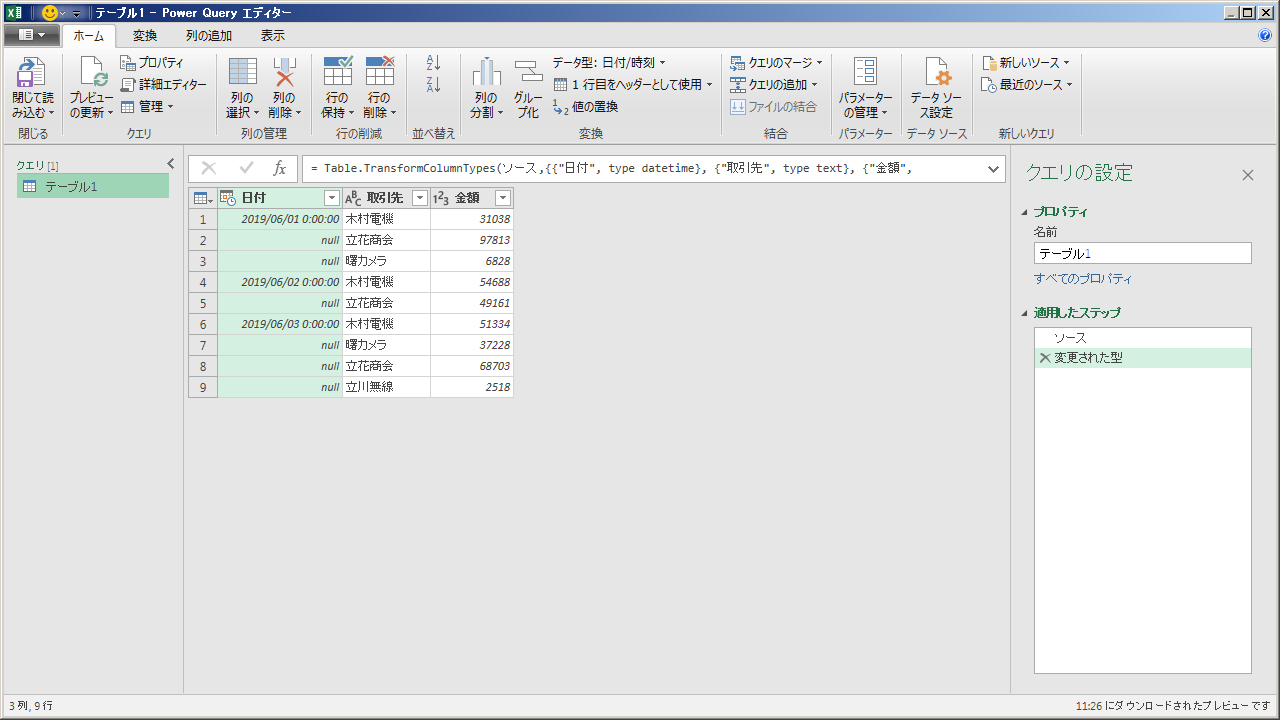Switch to Add Column (列の追加) tab

coord(209,36)
